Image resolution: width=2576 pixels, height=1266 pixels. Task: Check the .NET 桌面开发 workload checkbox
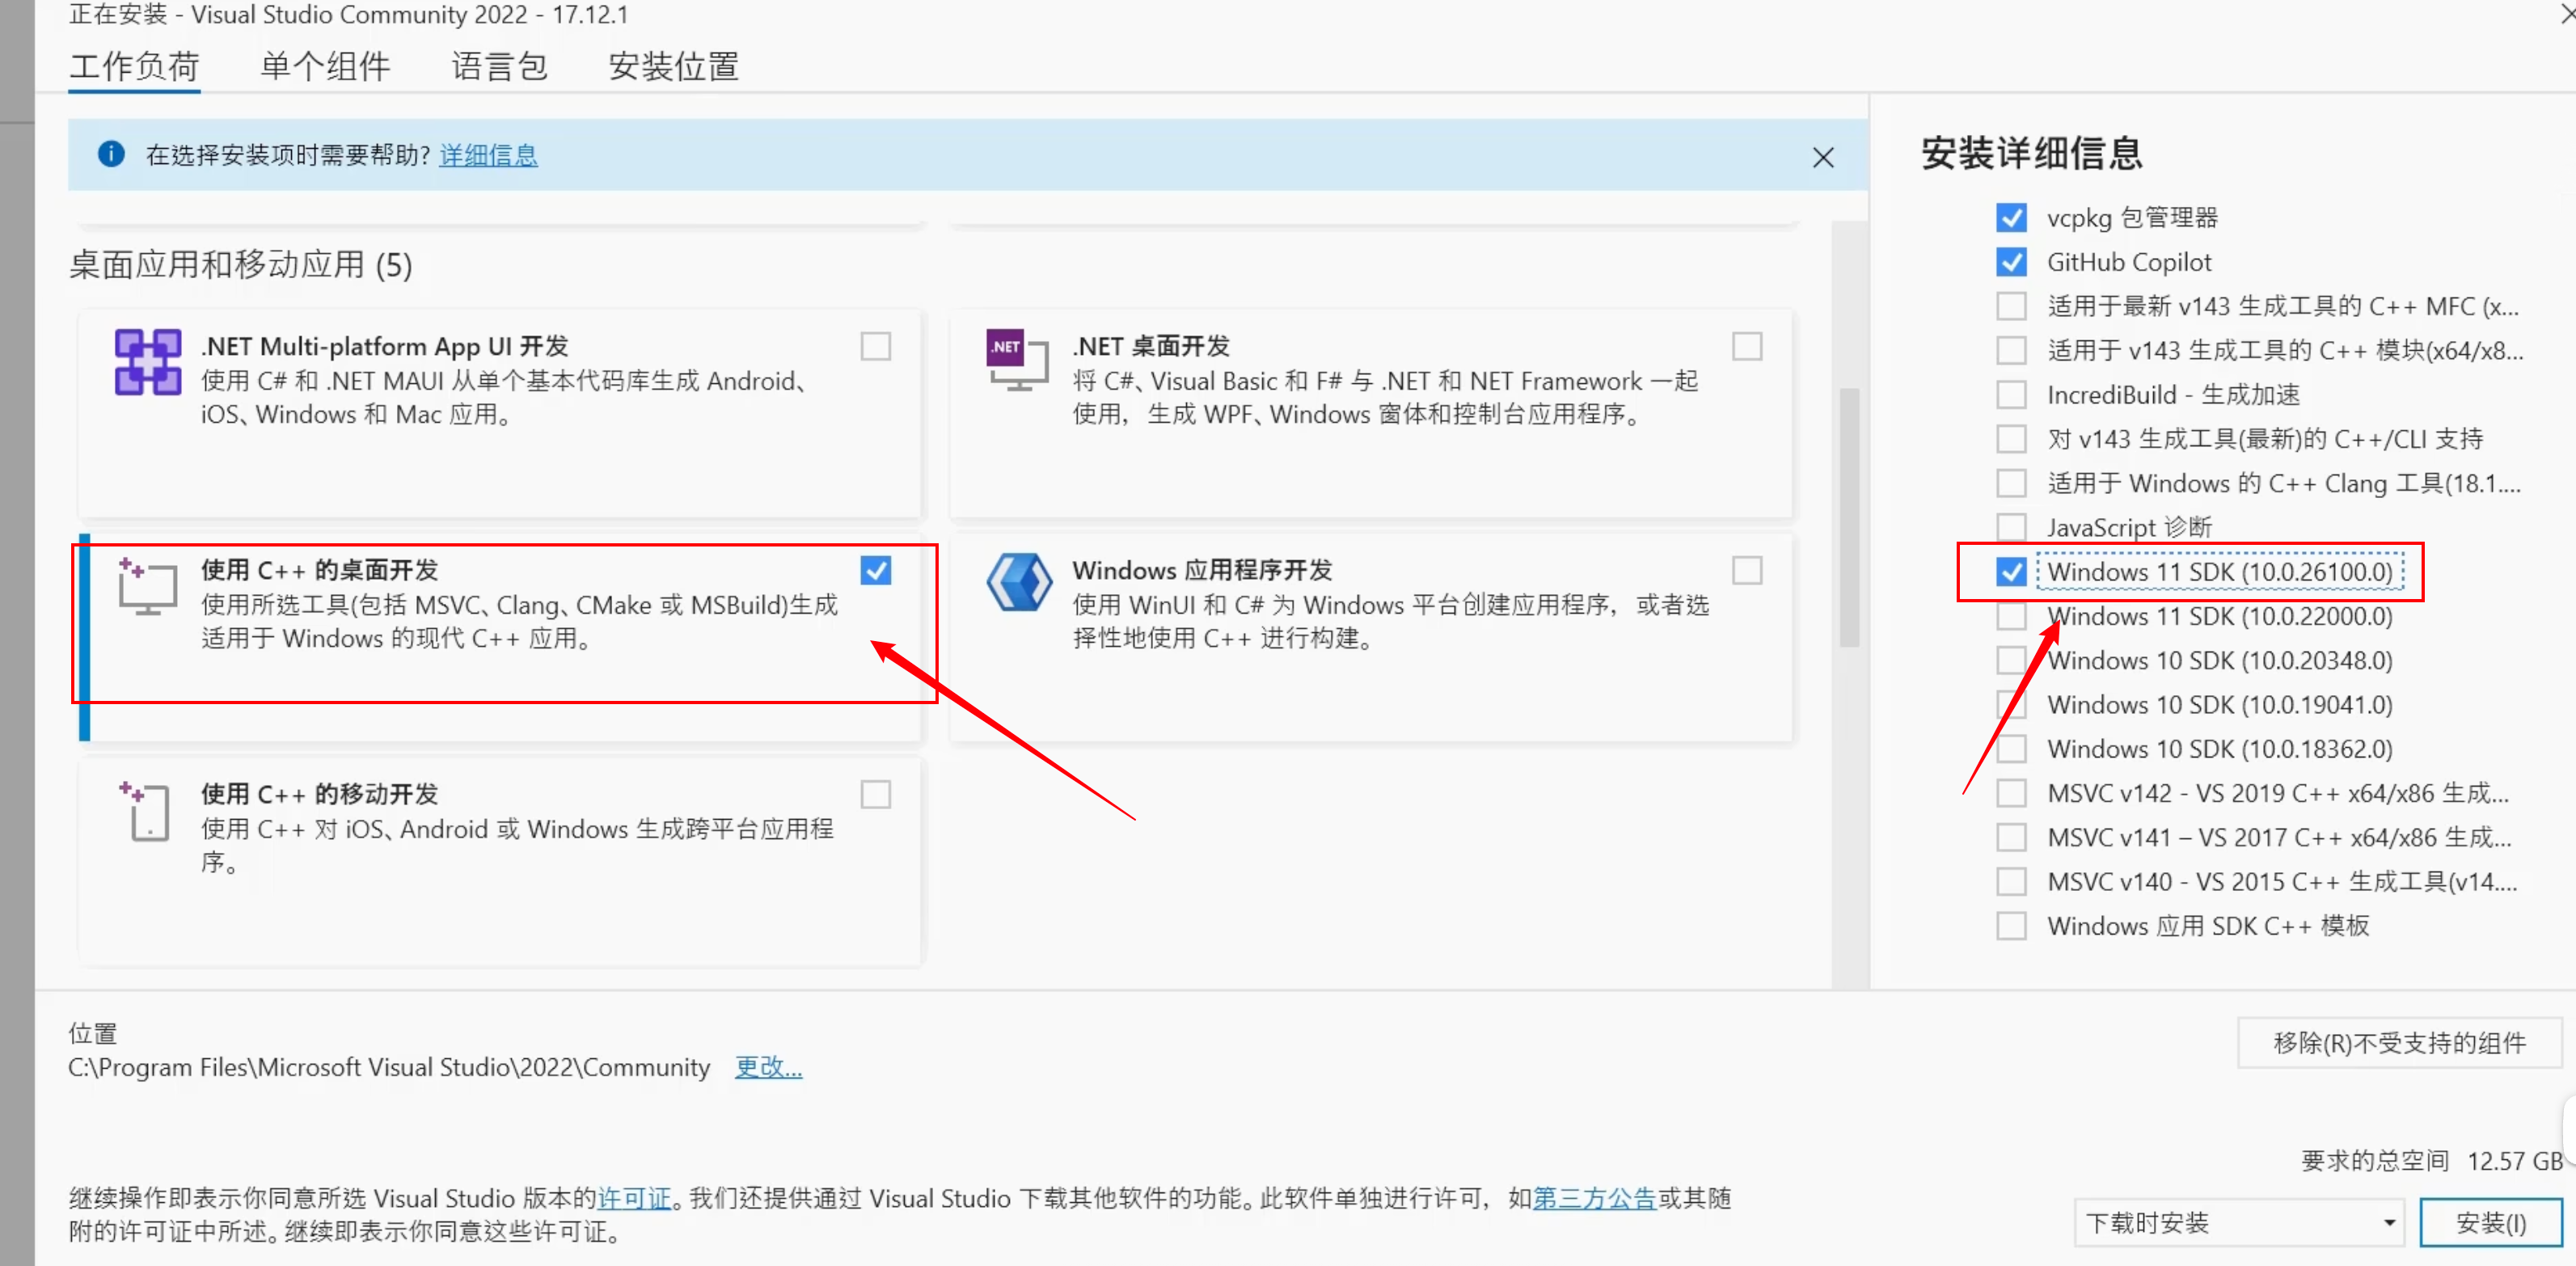coord(1747,346)
